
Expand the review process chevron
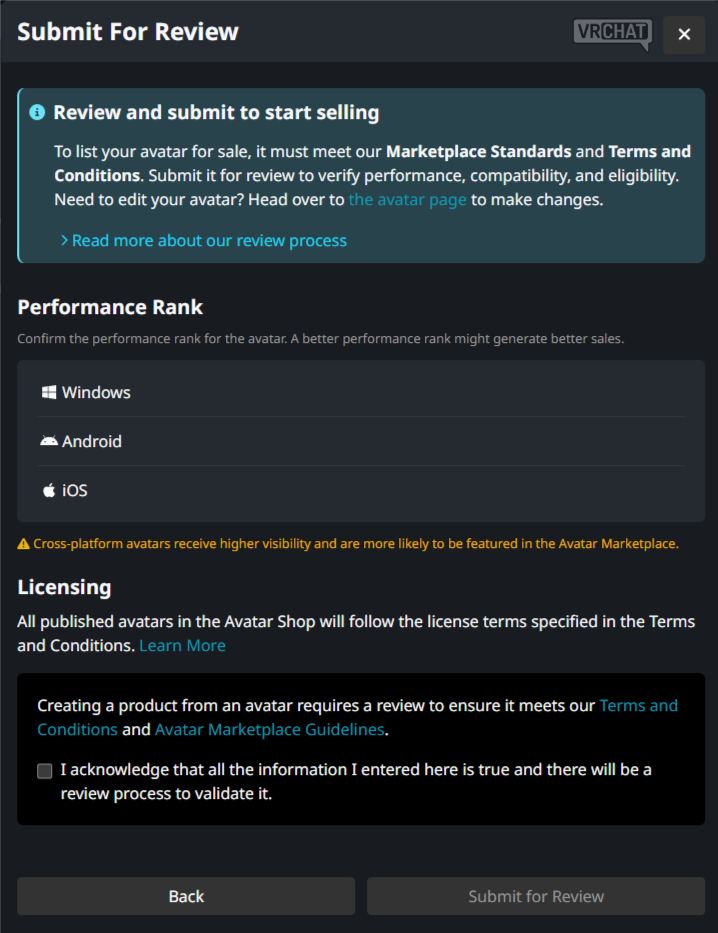click(64, 241)
